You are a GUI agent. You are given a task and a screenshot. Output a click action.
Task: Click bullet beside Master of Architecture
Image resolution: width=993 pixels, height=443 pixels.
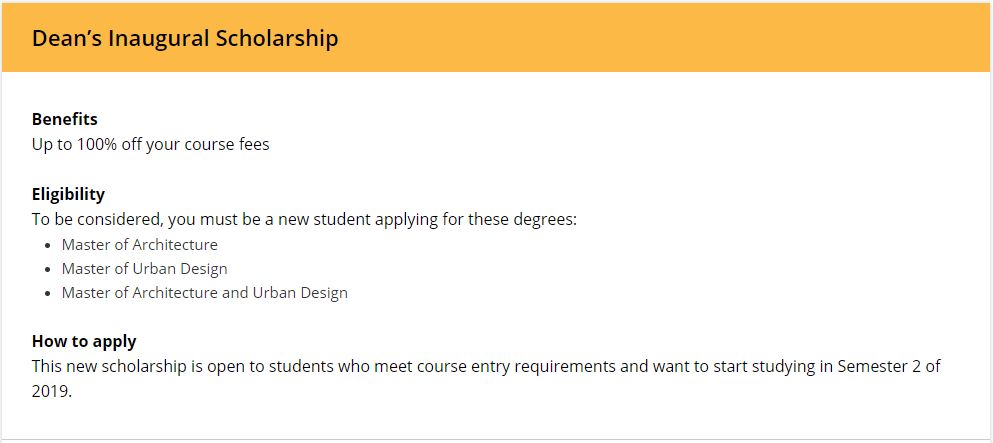coord(49,245)
